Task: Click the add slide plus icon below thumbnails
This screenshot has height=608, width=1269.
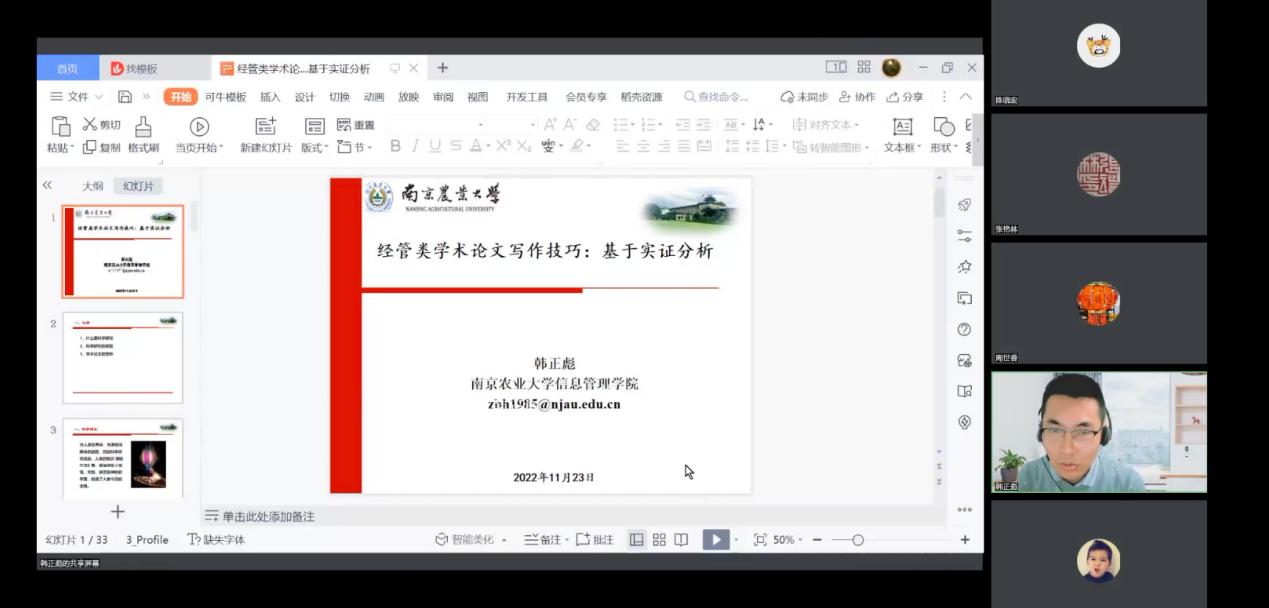Action: coord(117,512)
